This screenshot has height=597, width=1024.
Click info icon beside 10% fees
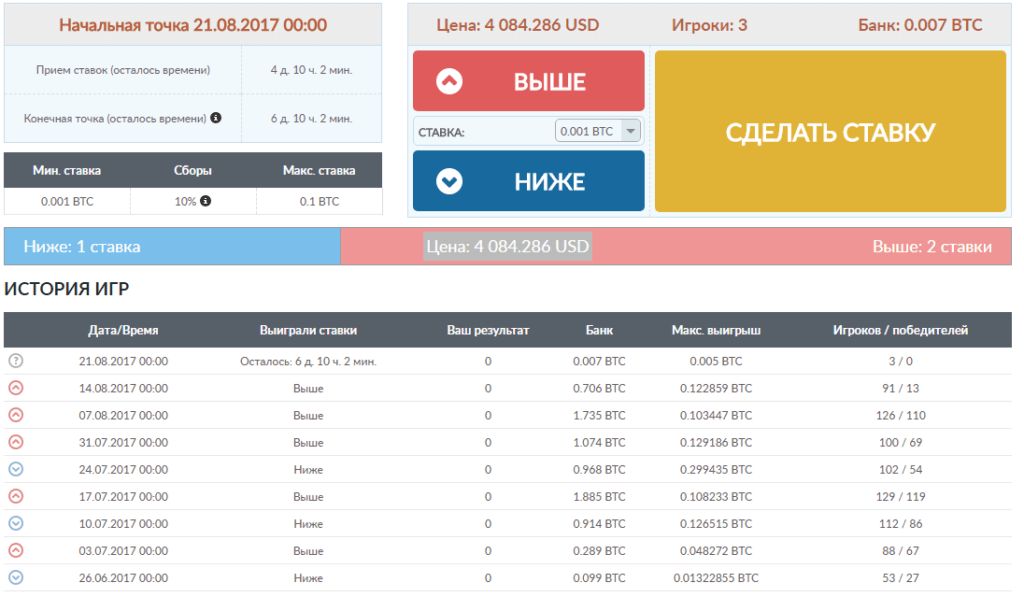coord(206,201)
